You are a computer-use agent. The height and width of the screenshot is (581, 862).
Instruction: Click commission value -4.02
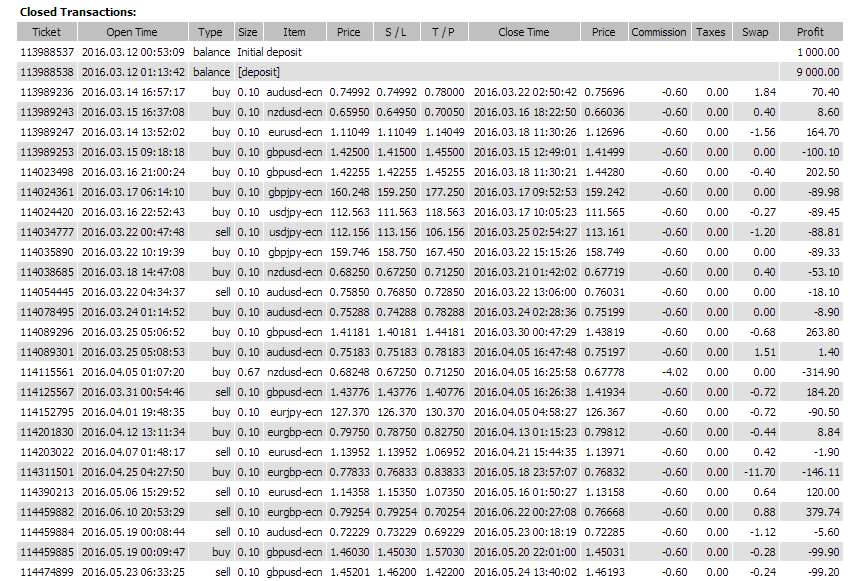click(675, 372)
